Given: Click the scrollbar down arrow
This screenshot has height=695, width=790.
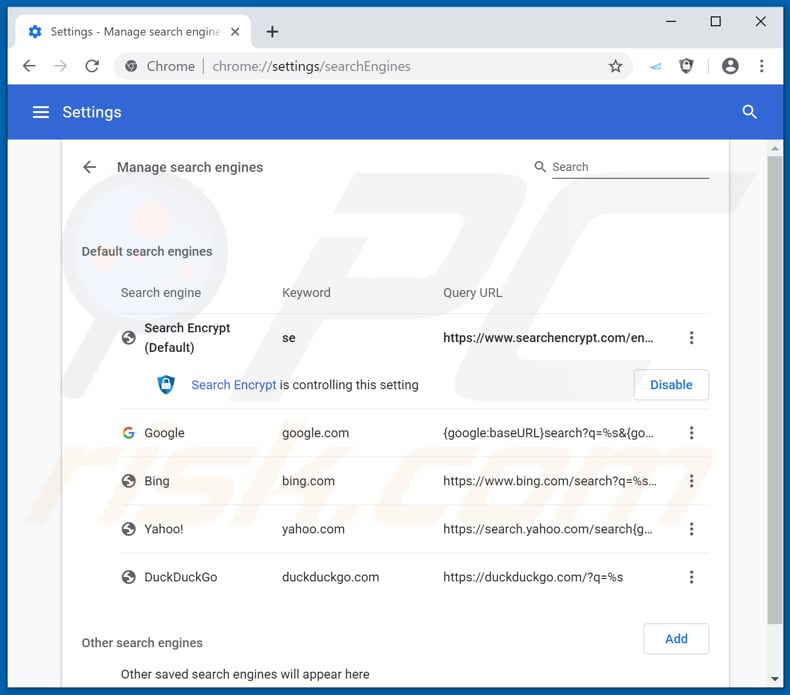Looking at the screenshot, I should coord(774,679).
